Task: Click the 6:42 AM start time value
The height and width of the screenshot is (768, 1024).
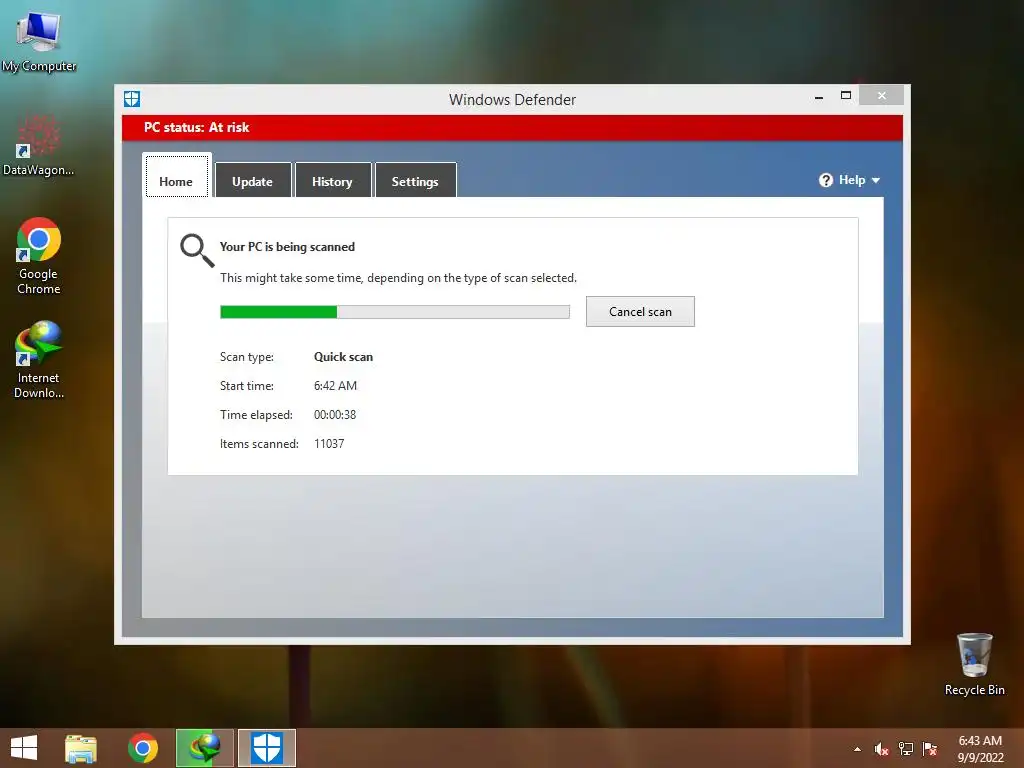Action: 335,385
